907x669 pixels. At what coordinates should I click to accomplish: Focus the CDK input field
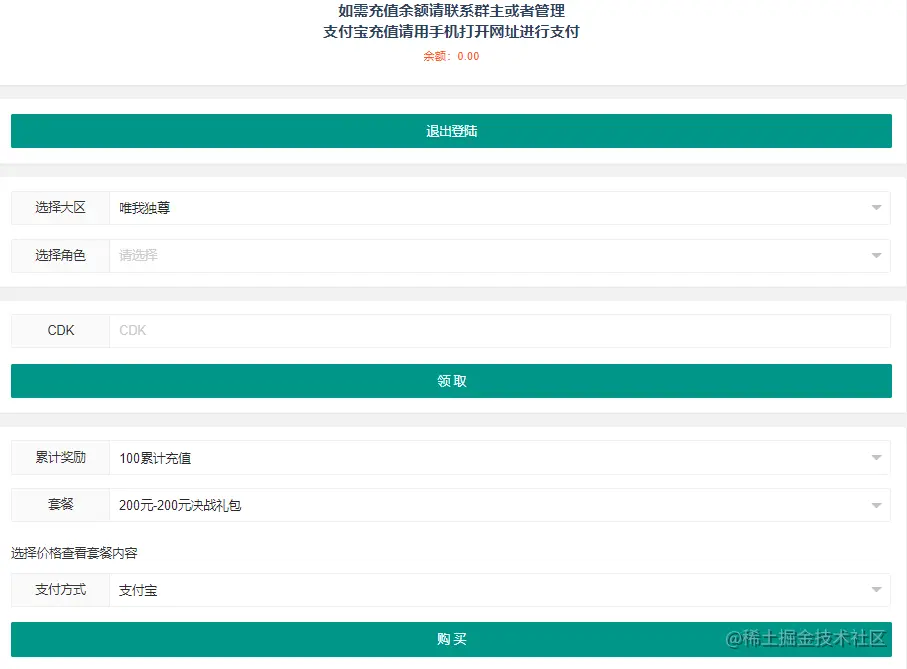[x=500, y=331]
